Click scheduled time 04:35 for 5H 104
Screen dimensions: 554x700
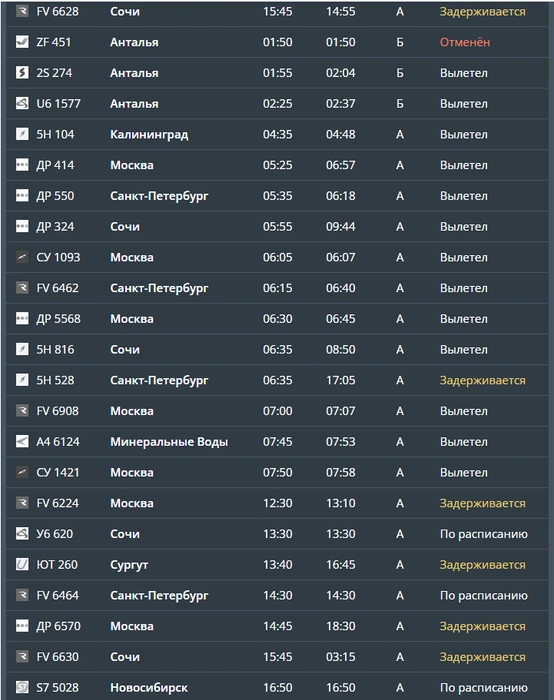278,134
